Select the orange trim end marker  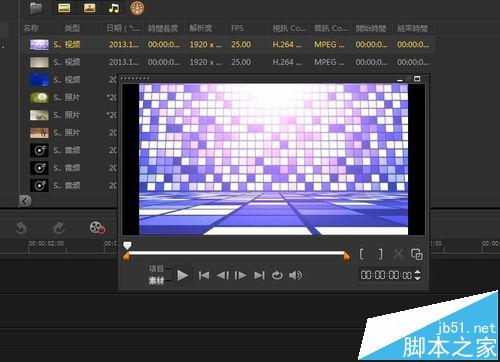(x=347, y=256)
